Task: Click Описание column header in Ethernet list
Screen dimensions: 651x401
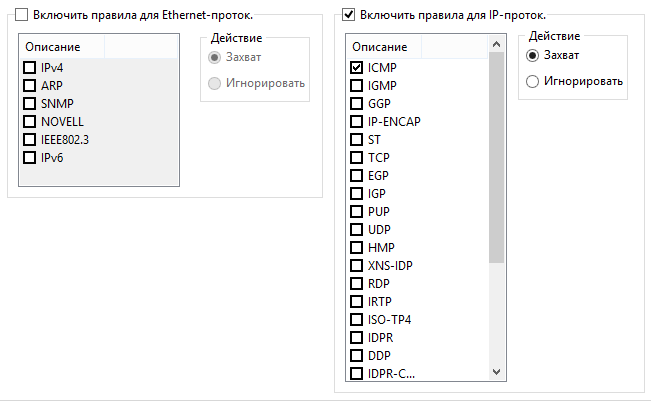Action: click(x=62, y=46)
